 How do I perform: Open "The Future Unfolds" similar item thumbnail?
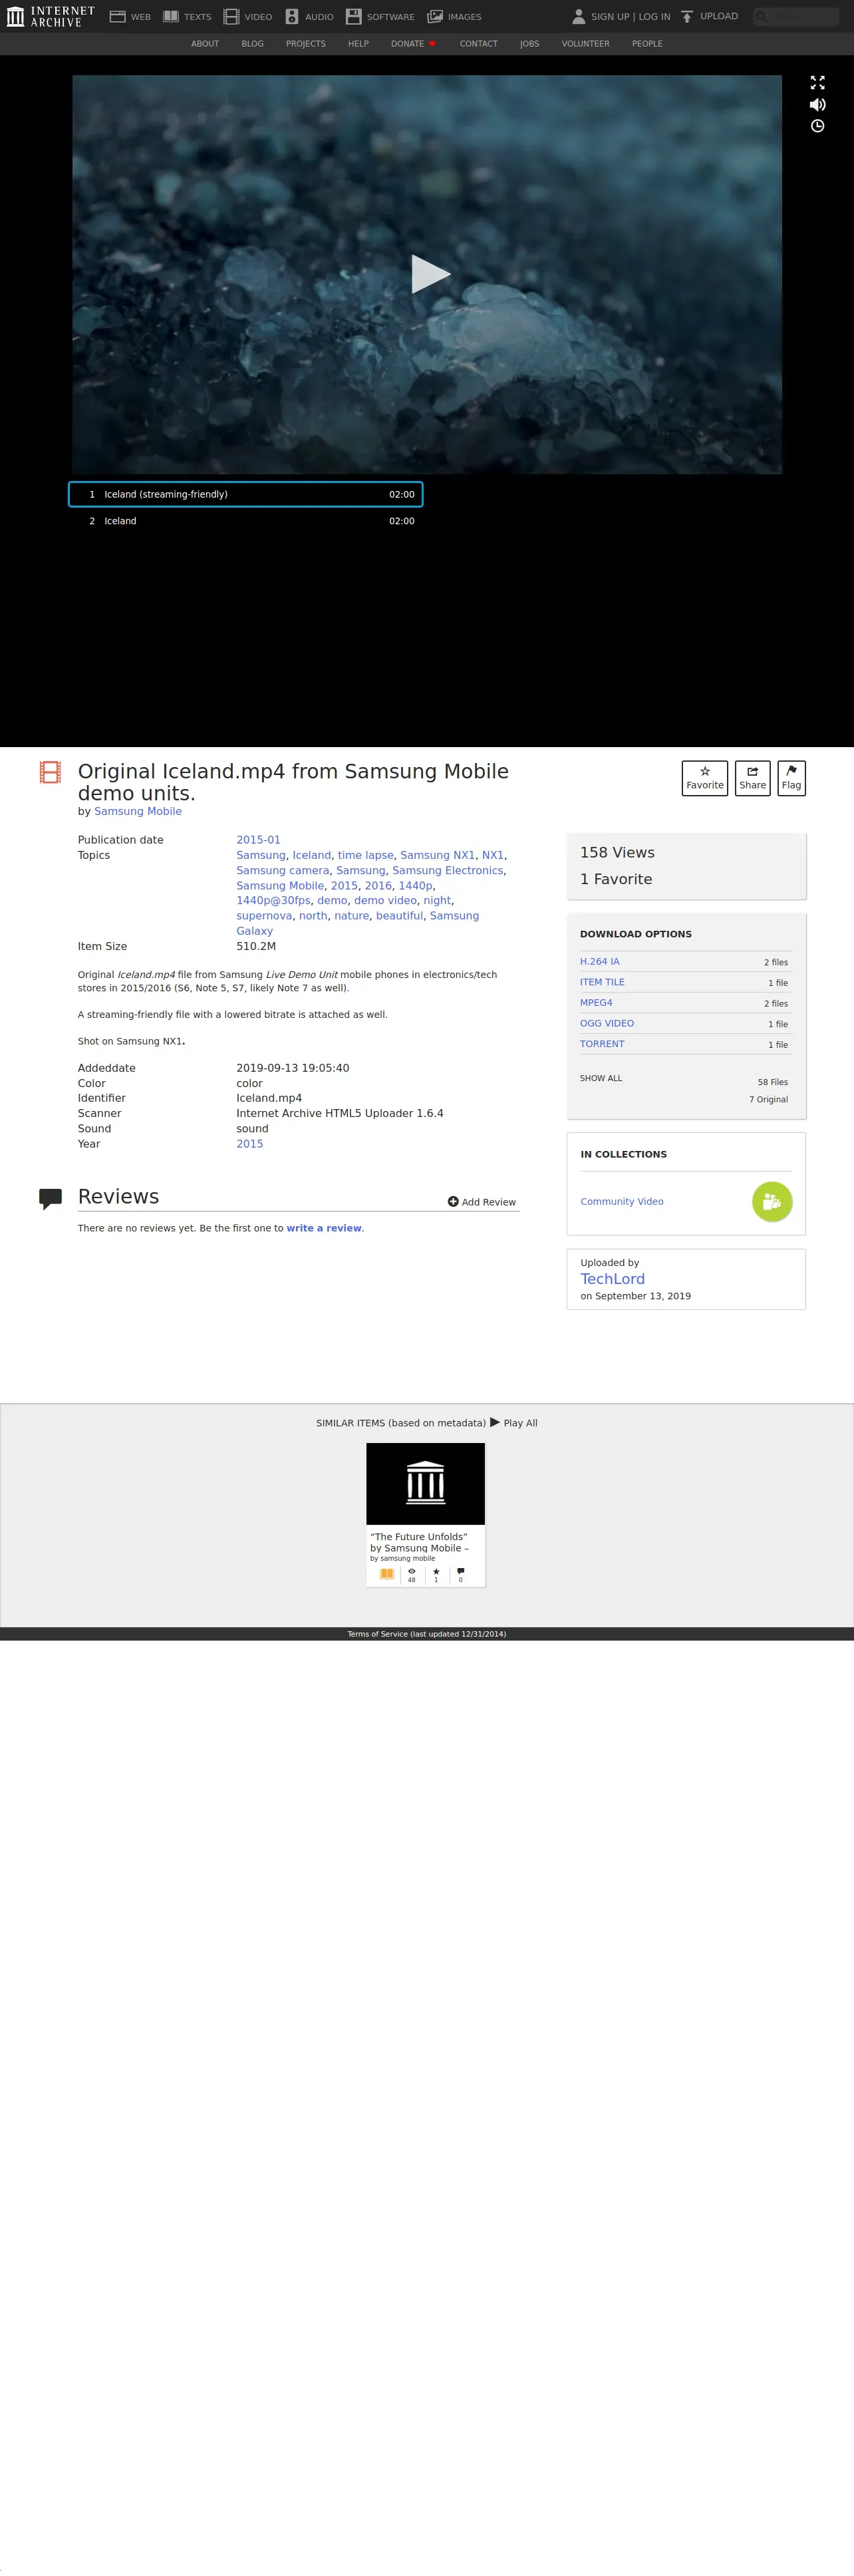coord(425,1483)
